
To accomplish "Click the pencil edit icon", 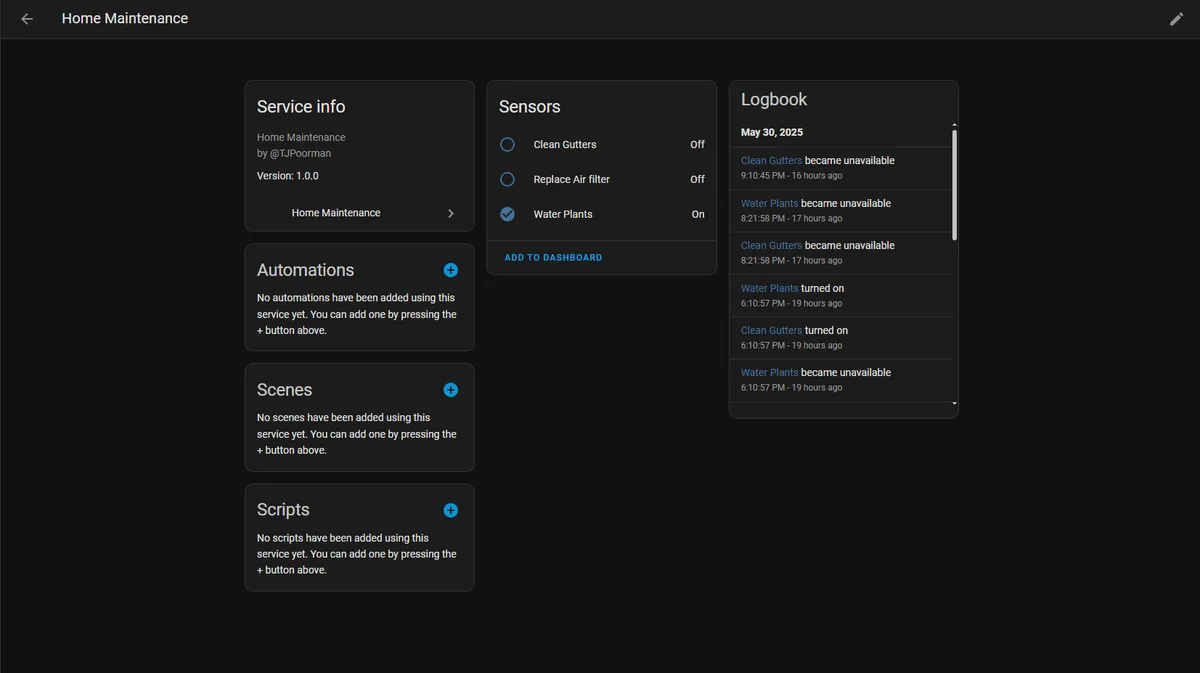I will [1176, 19].
